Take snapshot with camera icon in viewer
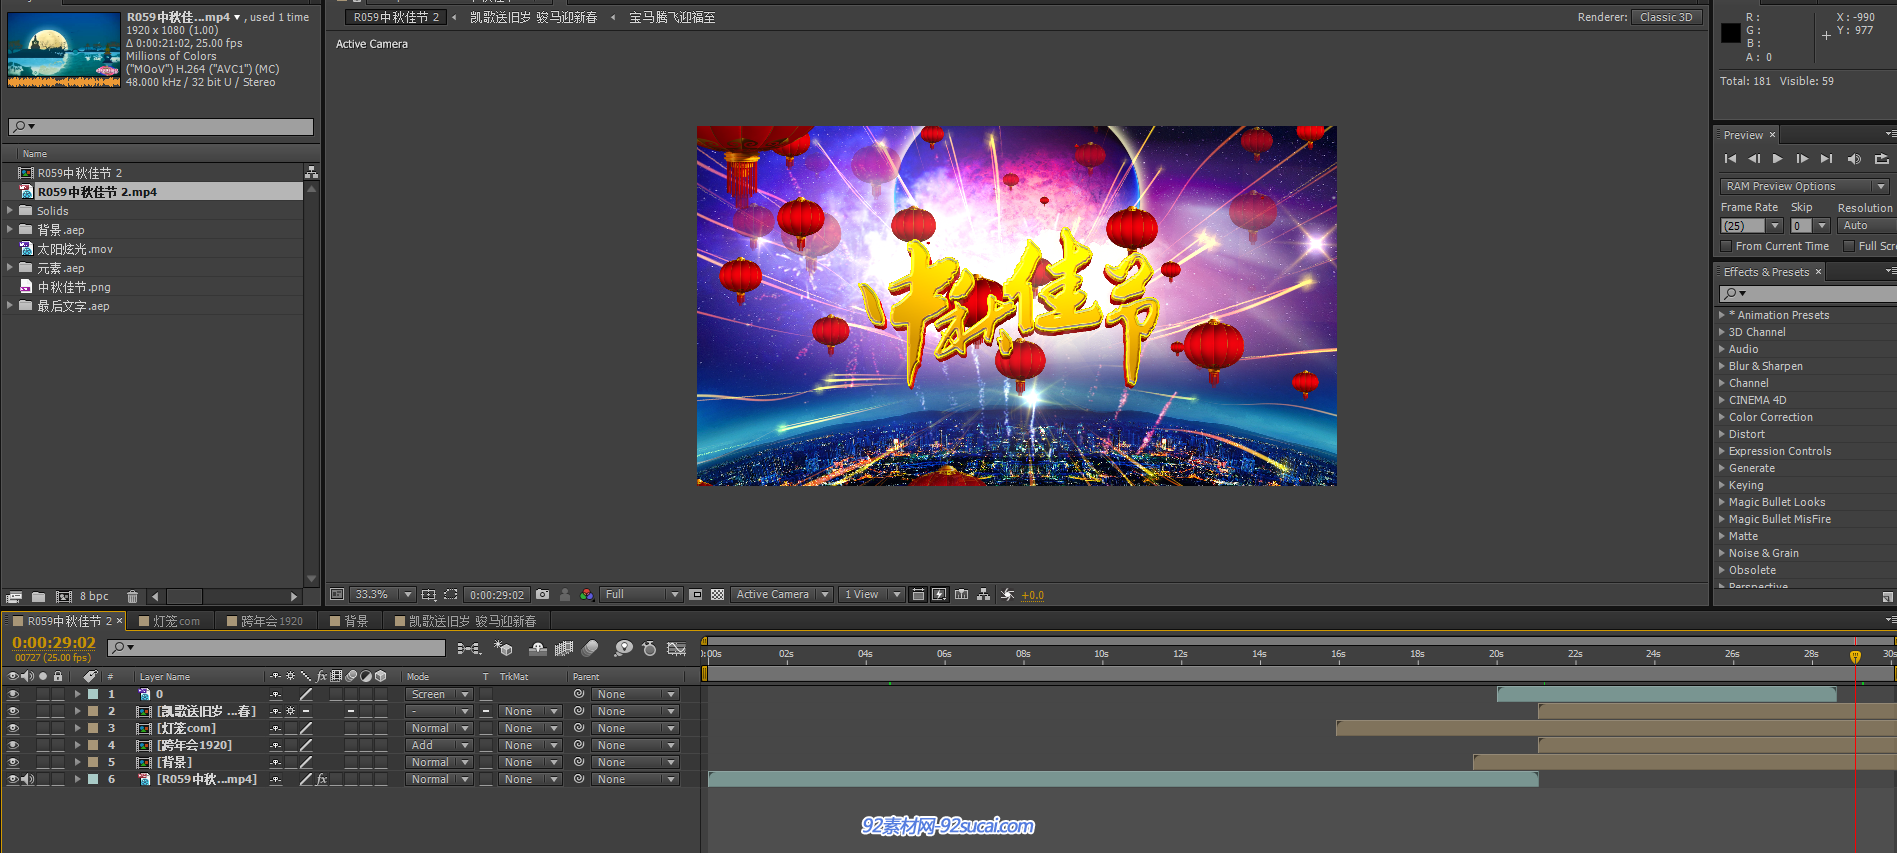Image resolution: width=1897 pixels, height=853 pixels. pos(543,594)
